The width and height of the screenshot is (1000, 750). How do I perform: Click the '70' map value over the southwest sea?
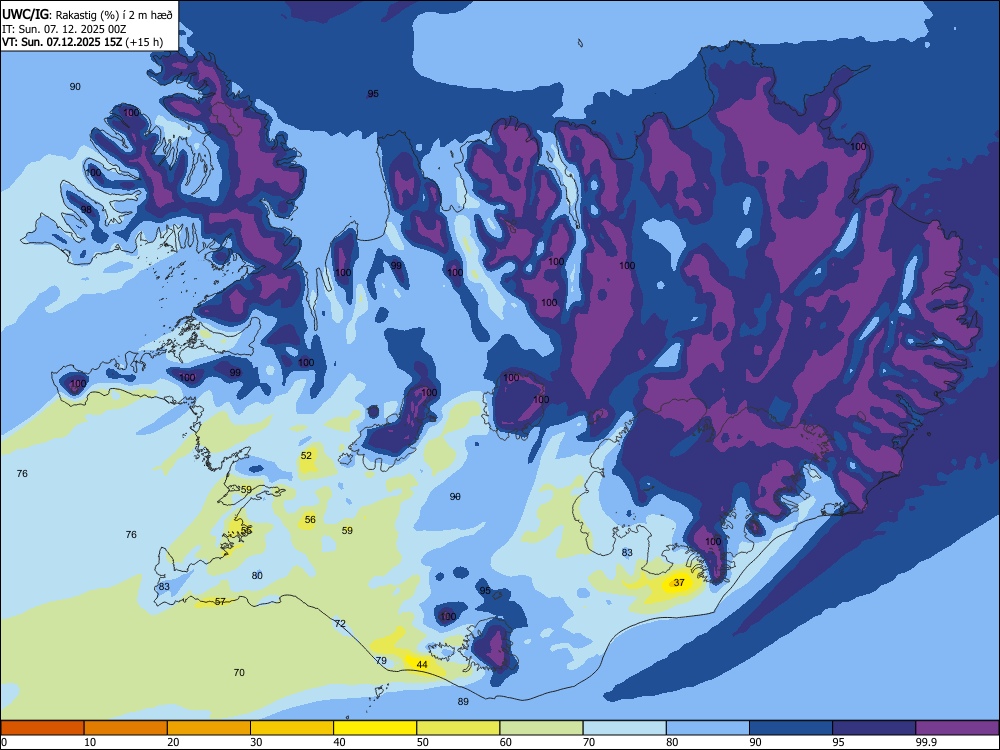coord(239,672)
